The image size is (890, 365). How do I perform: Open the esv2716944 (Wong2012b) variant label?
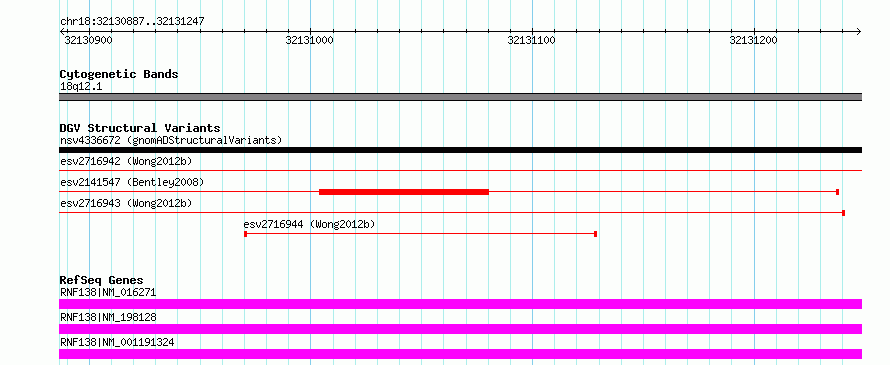coord(309,224)
